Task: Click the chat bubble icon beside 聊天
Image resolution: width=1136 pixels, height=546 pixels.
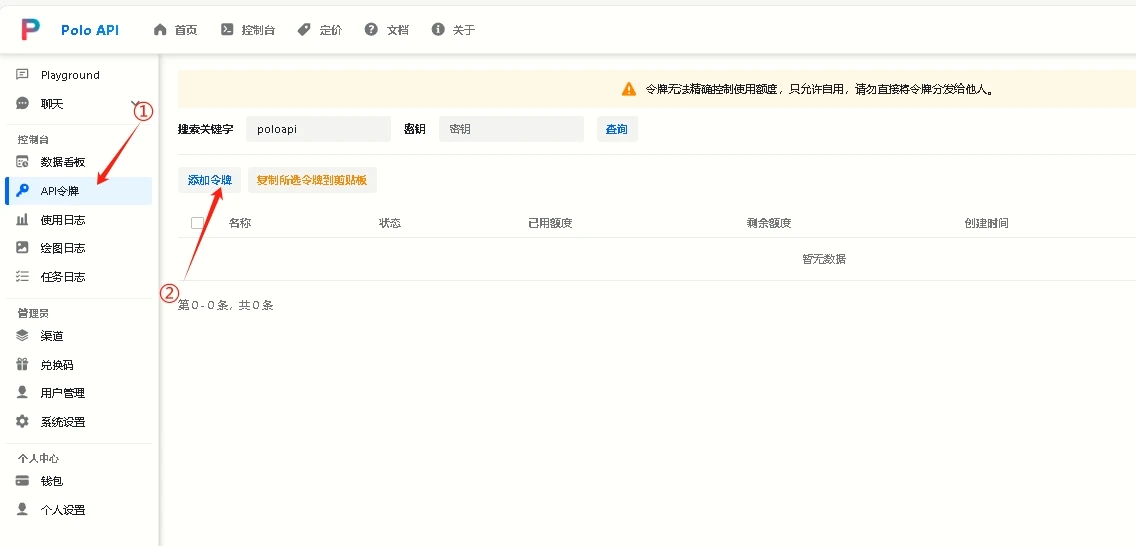Action: tap(22, 104)
